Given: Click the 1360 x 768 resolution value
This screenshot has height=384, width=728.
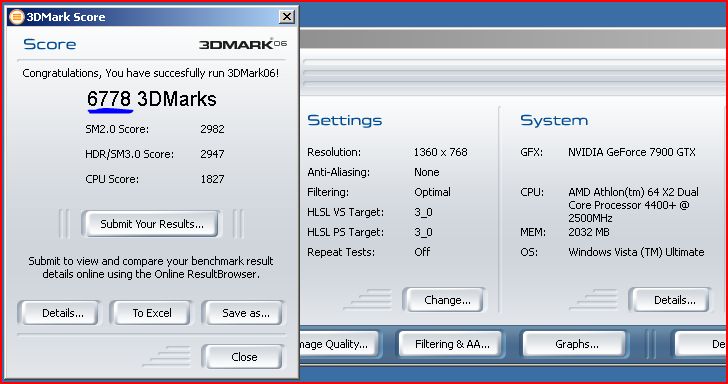Looking at the screenshot, I should pyautogui.click(x=440, y=152).
